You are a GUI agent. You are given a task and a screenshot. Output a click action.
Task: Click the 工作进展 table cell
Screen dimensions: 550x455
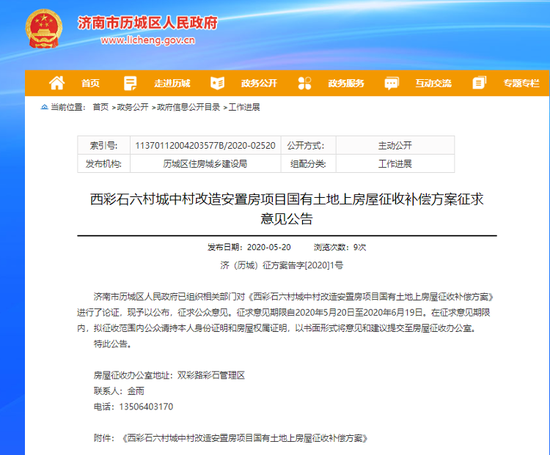(x=395, y=163)
